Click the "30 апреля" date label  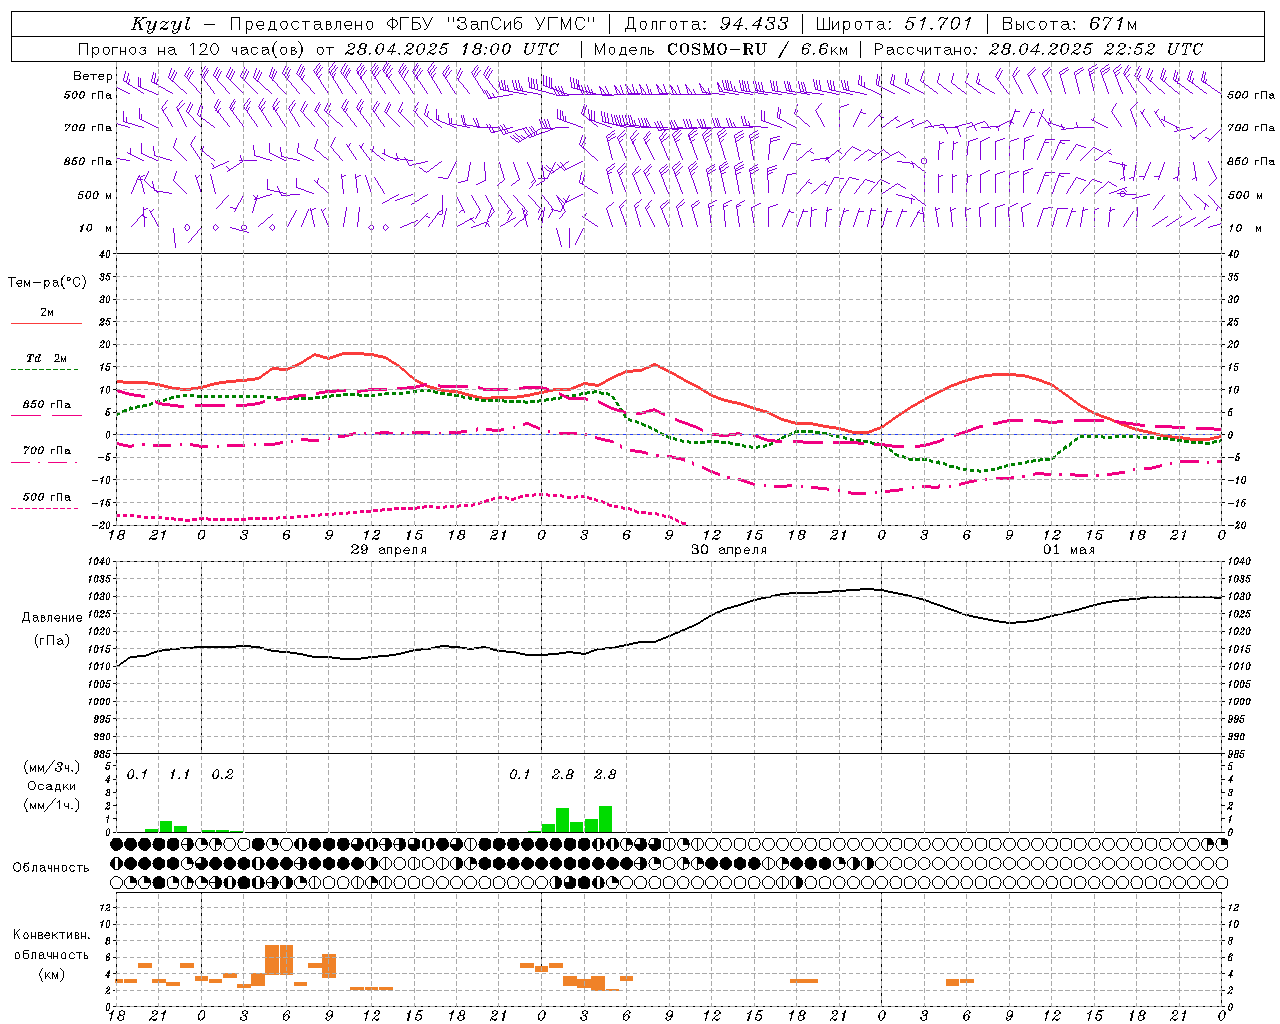(729, 550)
